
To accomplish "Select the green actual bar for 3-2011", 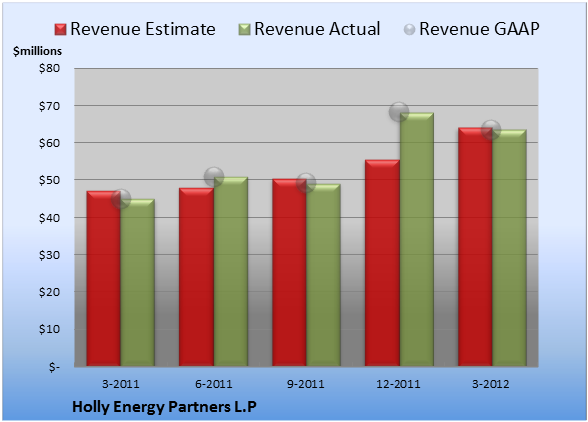I will click(x=138, y=283).
